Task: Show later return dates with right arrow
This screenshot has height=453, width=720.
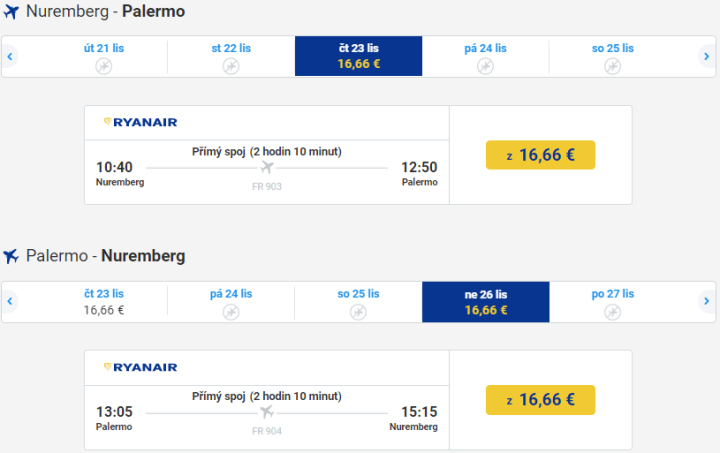Action: (x=707, y=301)
